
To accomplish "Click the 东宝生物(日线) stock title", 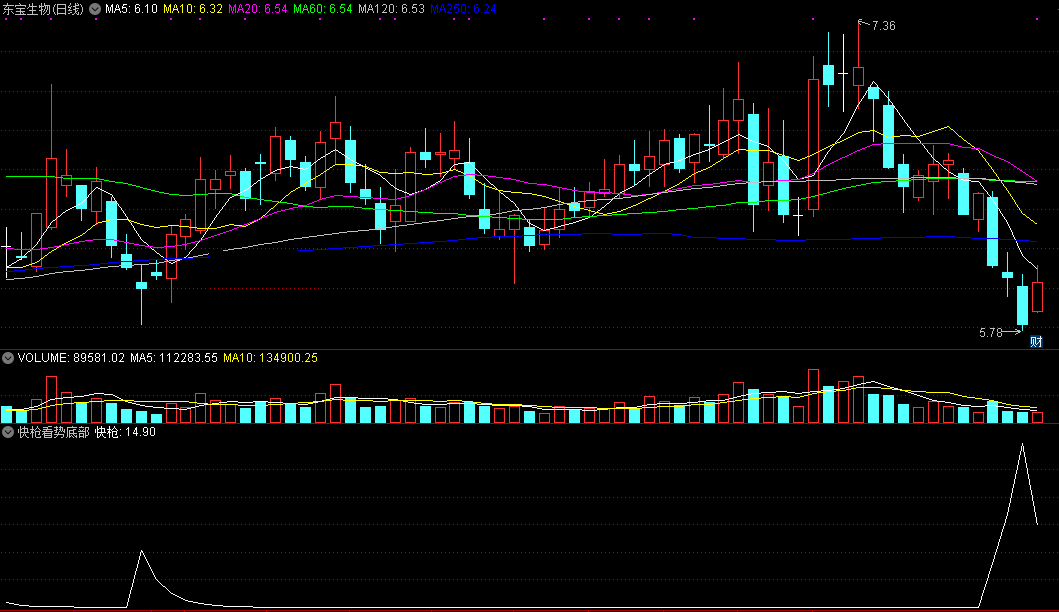I will [x=43, y=9].
